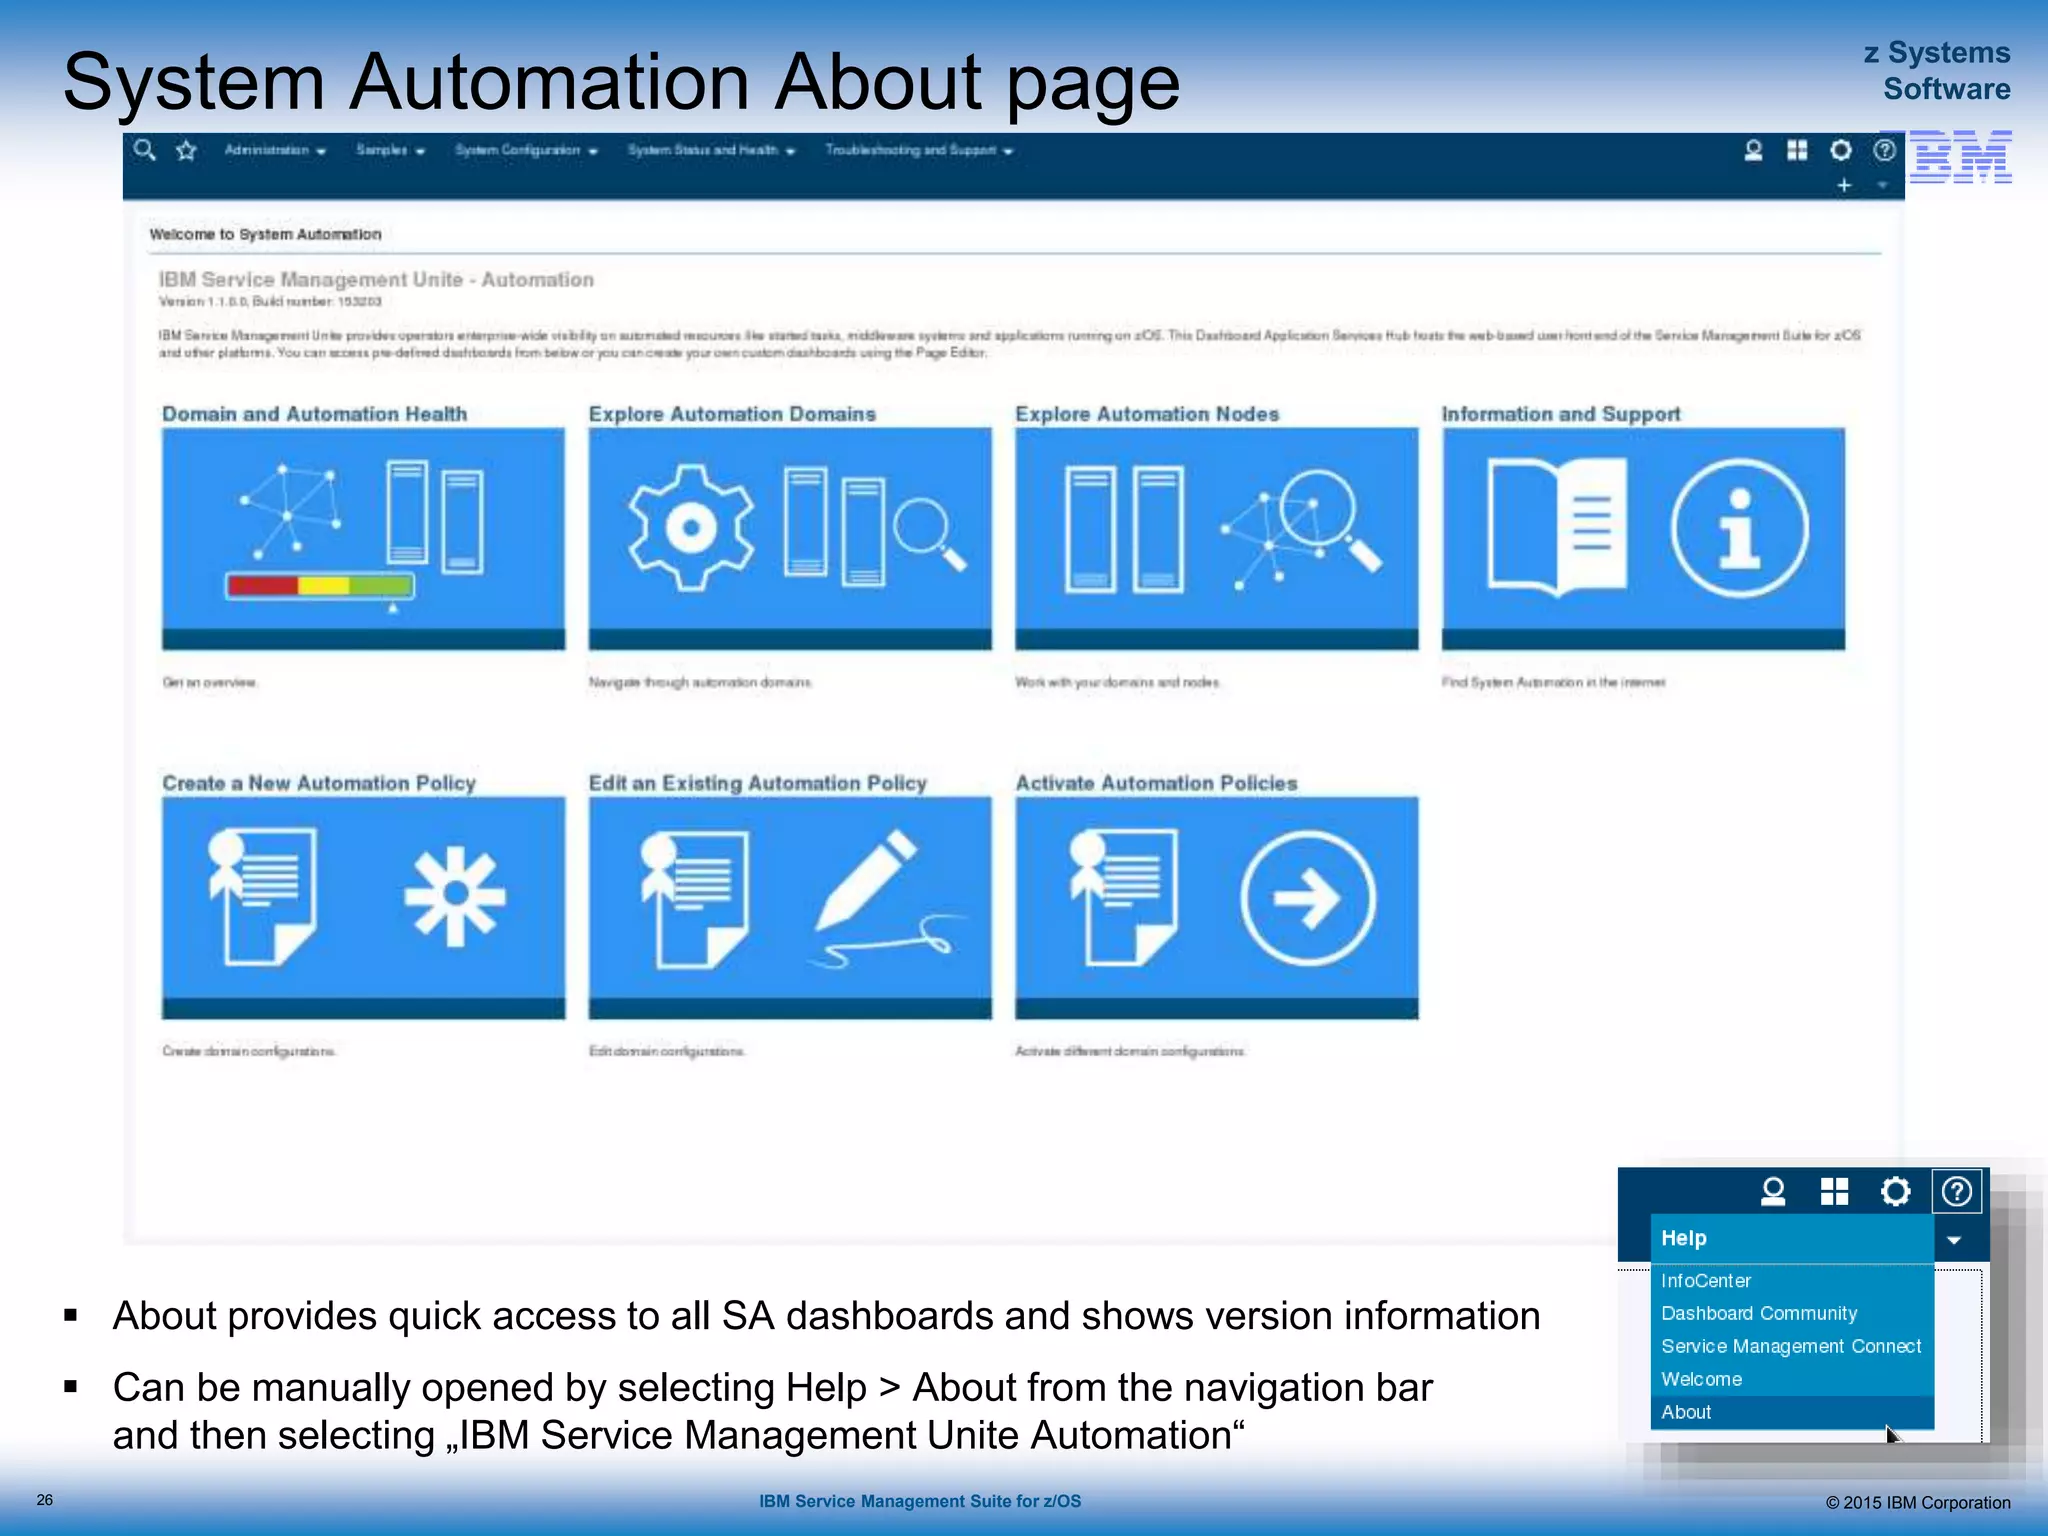Click the dropdown arrow right of the Help header
This screenshot has height=1536, width=2048.
point(1954,1240)
